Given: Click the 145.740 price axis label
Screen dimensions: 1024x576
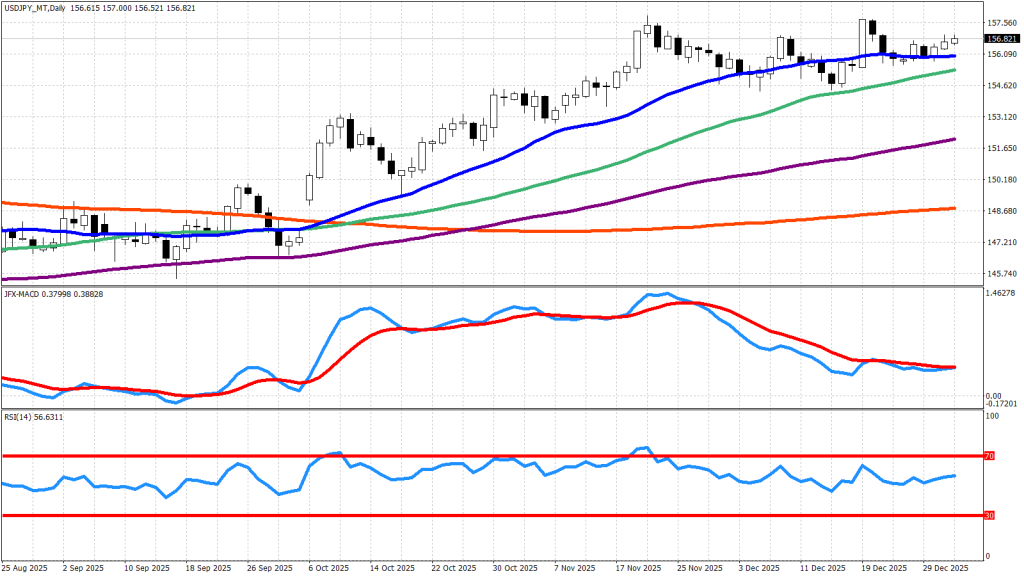Looking at the screenshot, I should click(x=1001, y=273).
